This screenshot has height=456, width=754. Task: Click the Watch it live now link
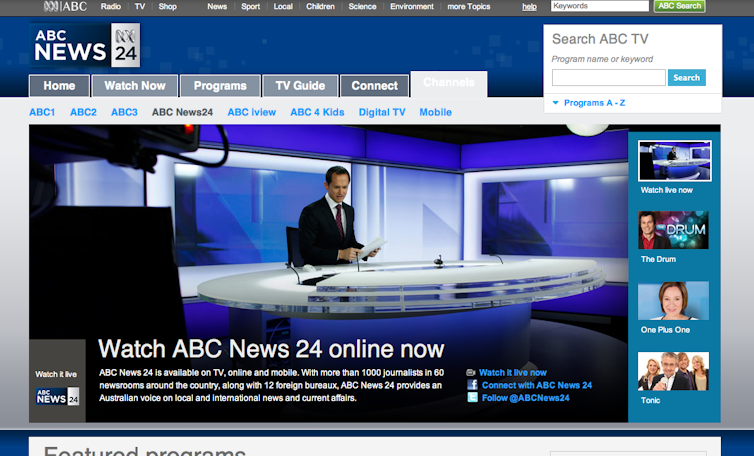[x=513, y=372]
